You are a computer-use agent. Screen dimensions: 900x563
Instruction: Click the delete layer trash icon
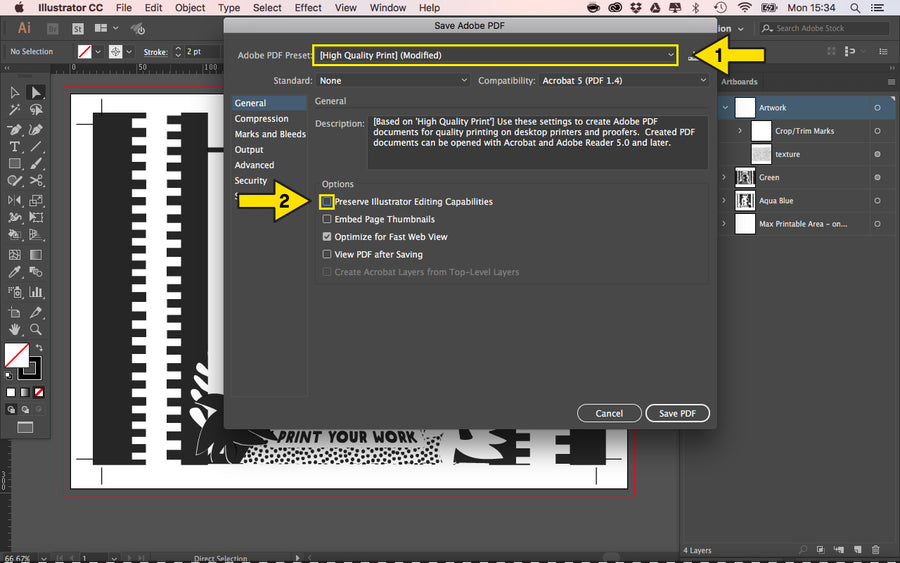coord(875,550)
